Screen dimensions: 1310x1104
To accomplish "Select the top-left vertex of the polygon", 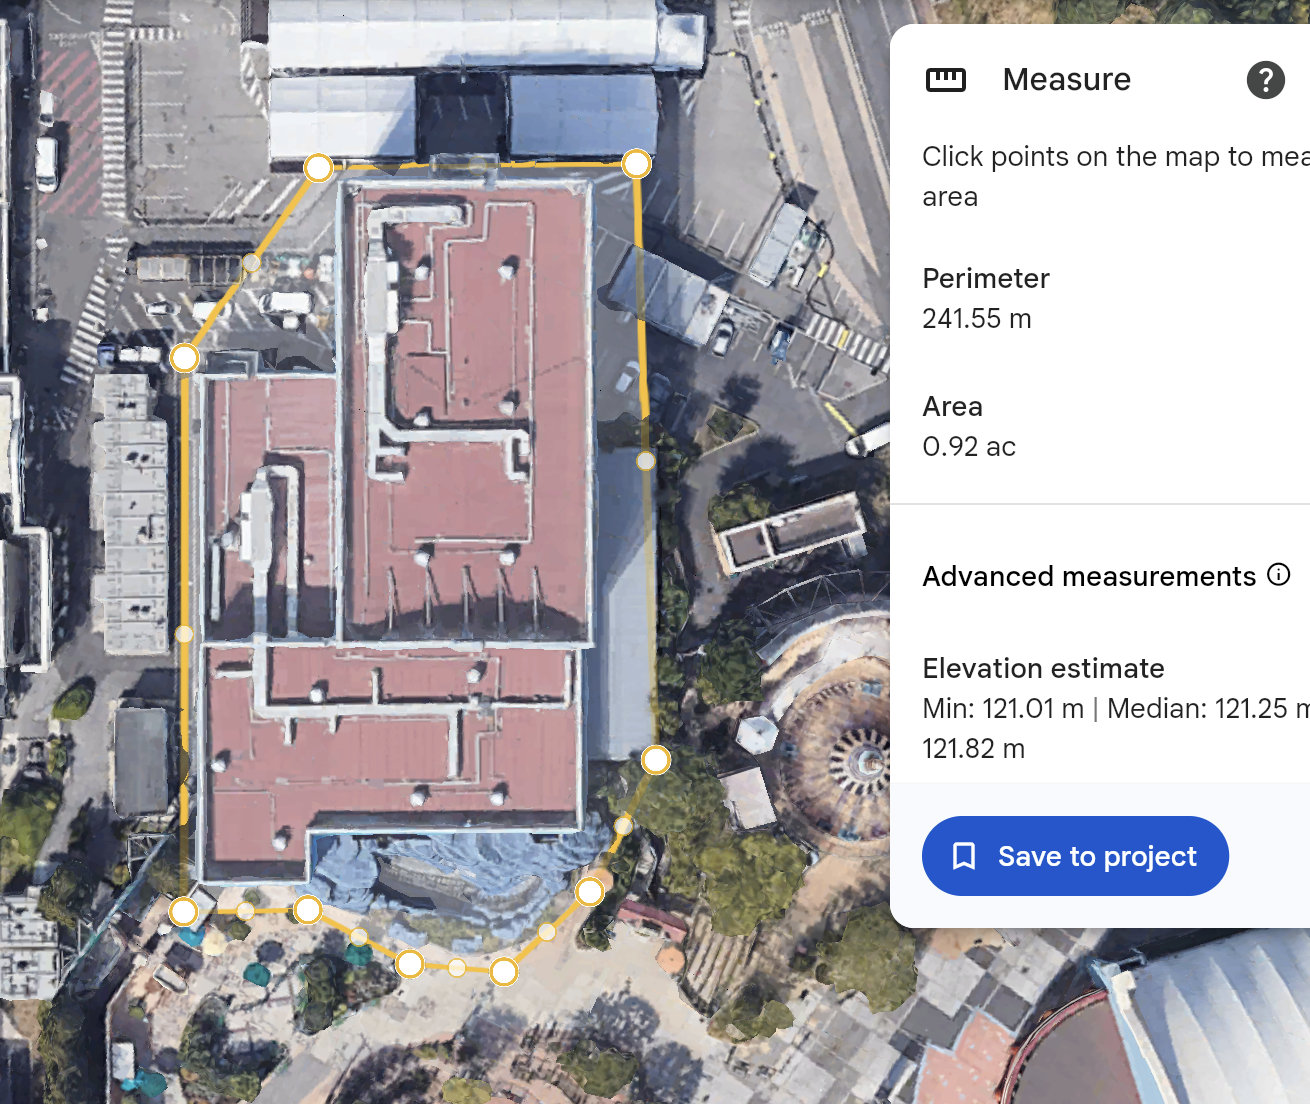I will point(318,167).
